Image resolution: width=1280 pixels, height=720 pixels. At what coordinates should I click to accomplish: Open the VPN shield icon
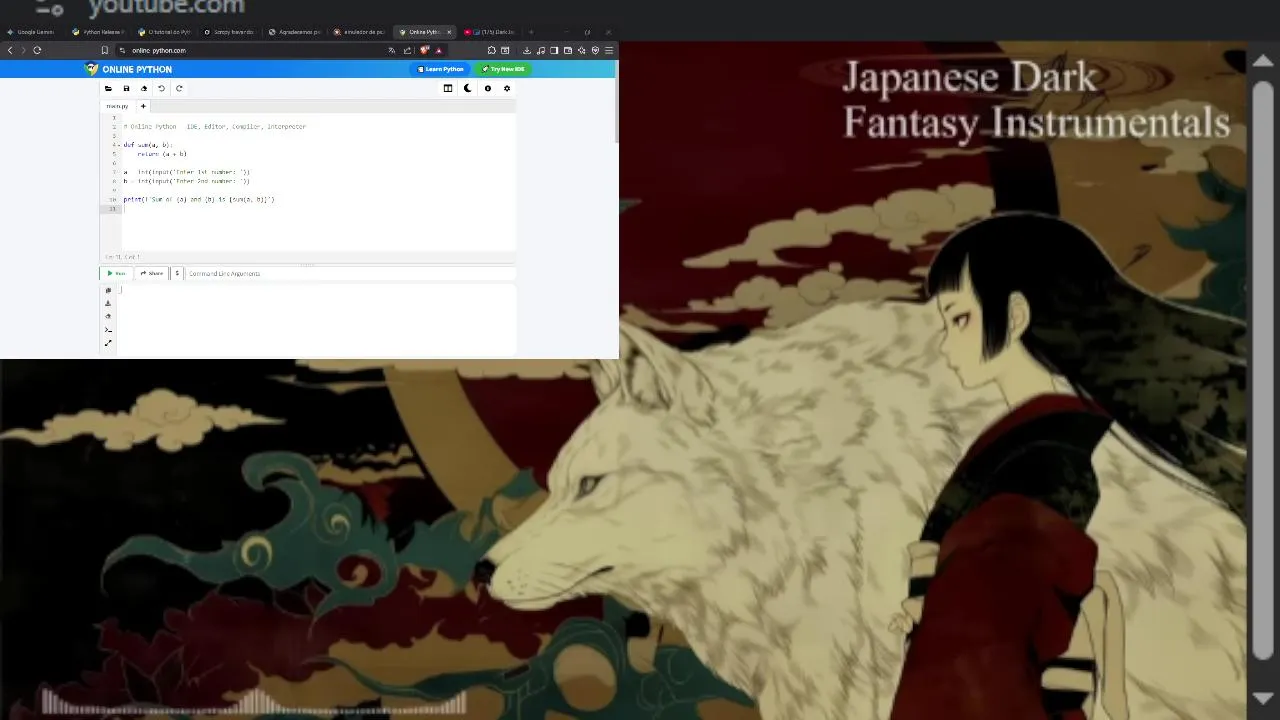point(595,50)
